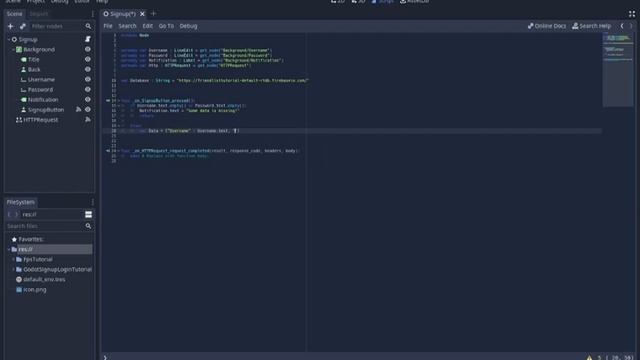Screen dimensions: 640x360
Task: Select the FileSystem dock tab
Action: (x=20, y=202)
